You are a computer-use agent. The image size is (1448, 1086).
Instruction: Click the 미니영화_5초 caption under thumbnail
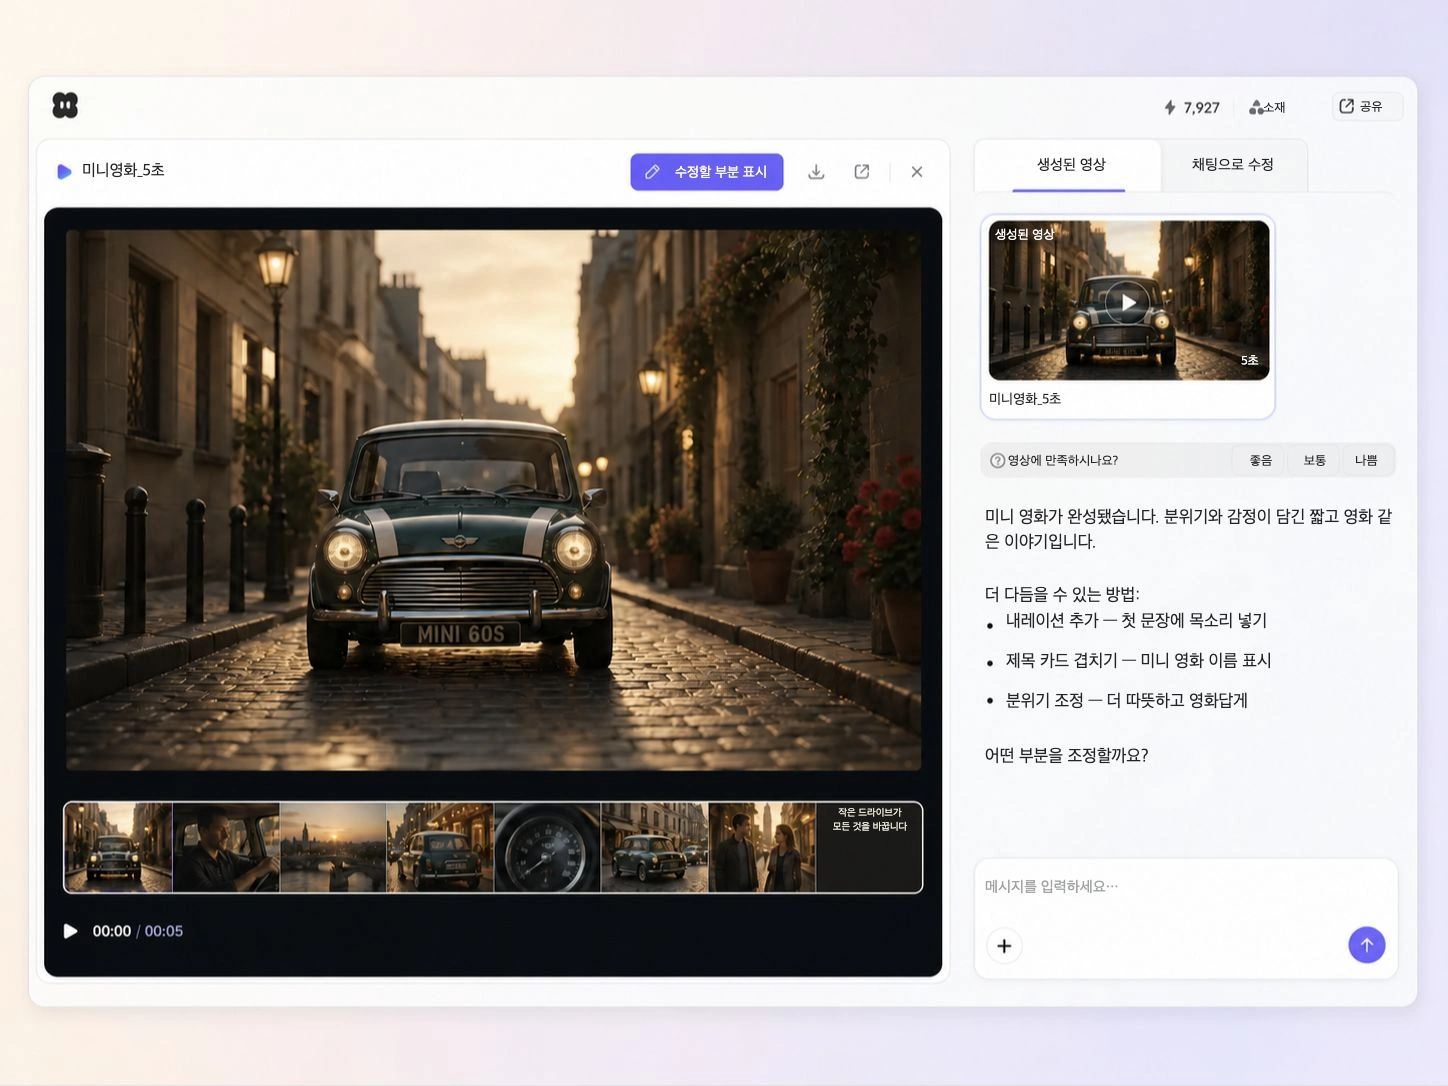(1025, 398)
